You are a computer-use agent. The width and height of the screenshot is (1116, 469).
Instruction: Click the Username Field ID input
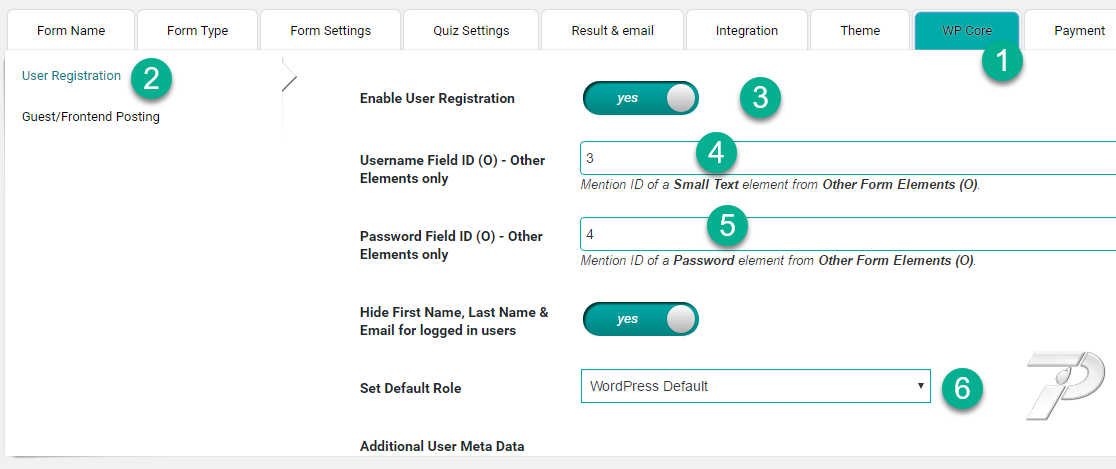coord(848,158)
